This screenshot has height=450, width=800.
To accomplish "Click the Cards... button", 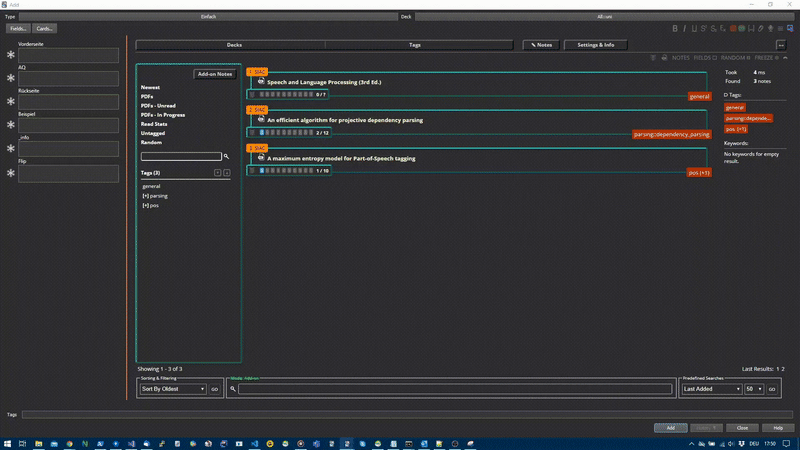I will [x=44, y=29].
